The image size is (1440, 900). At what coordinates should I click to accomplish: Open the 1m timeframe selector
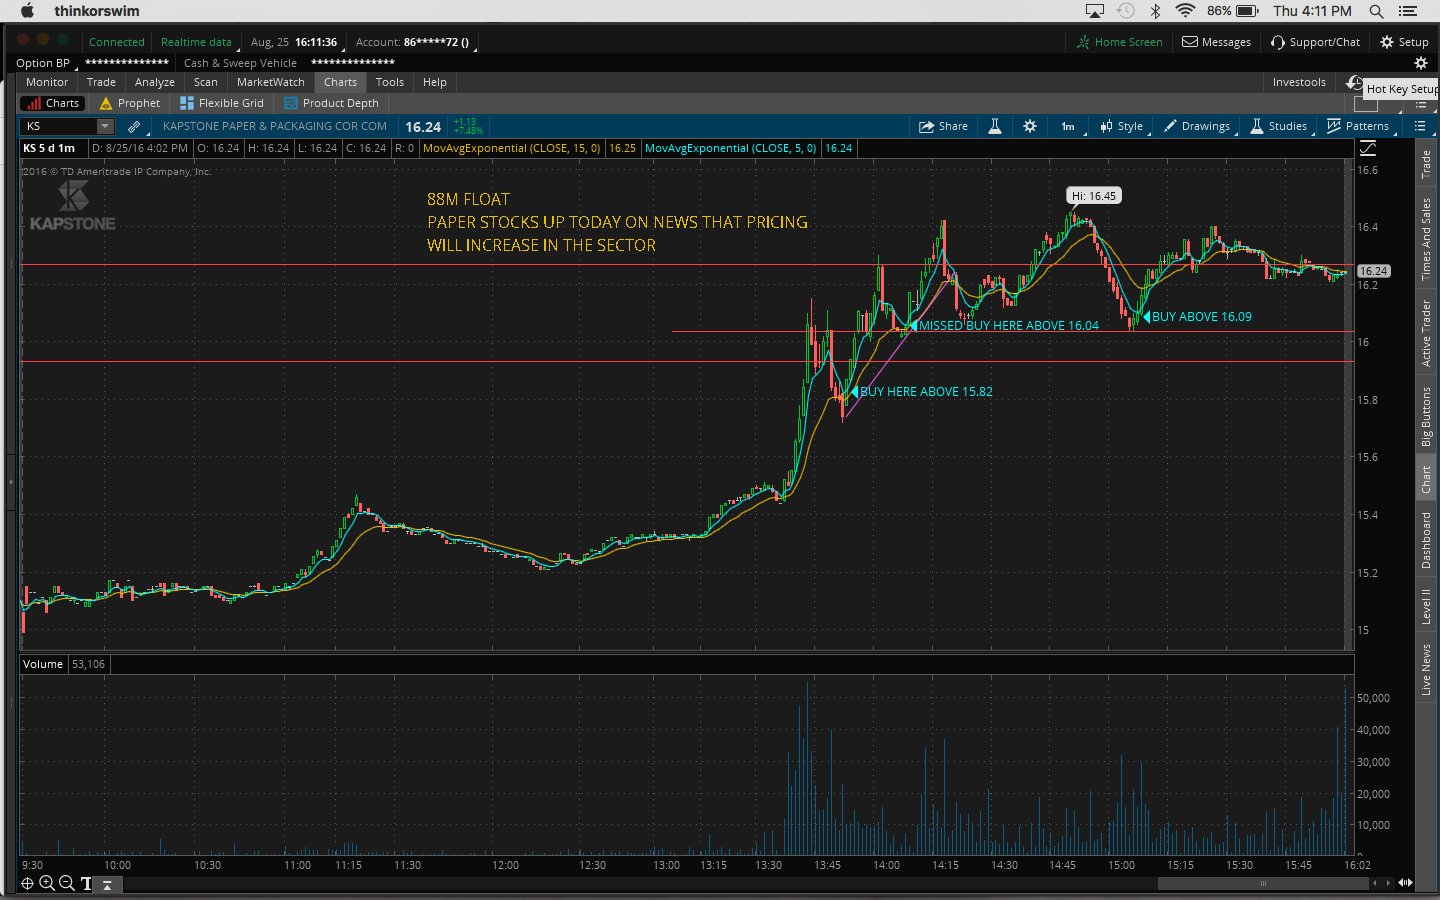[x=1068, y=126]
